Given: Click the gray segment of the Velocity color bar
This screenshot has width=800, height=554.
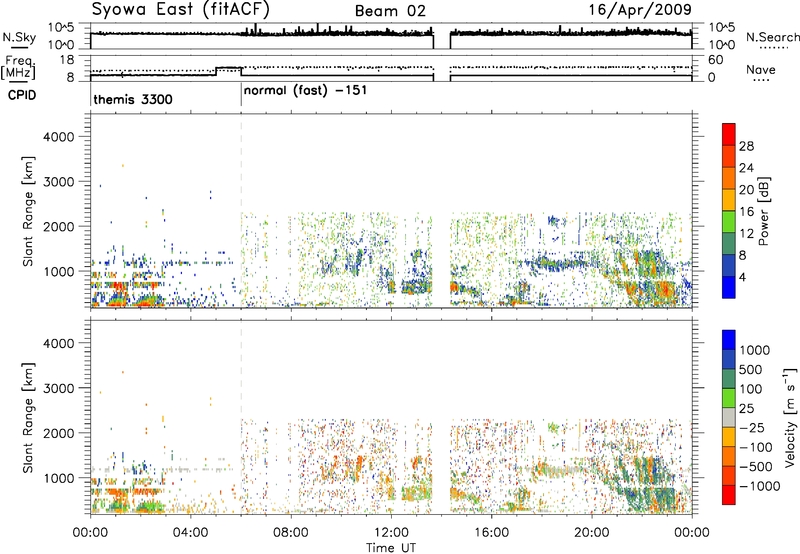Looking at the screenshot, I should coord(729,417).
